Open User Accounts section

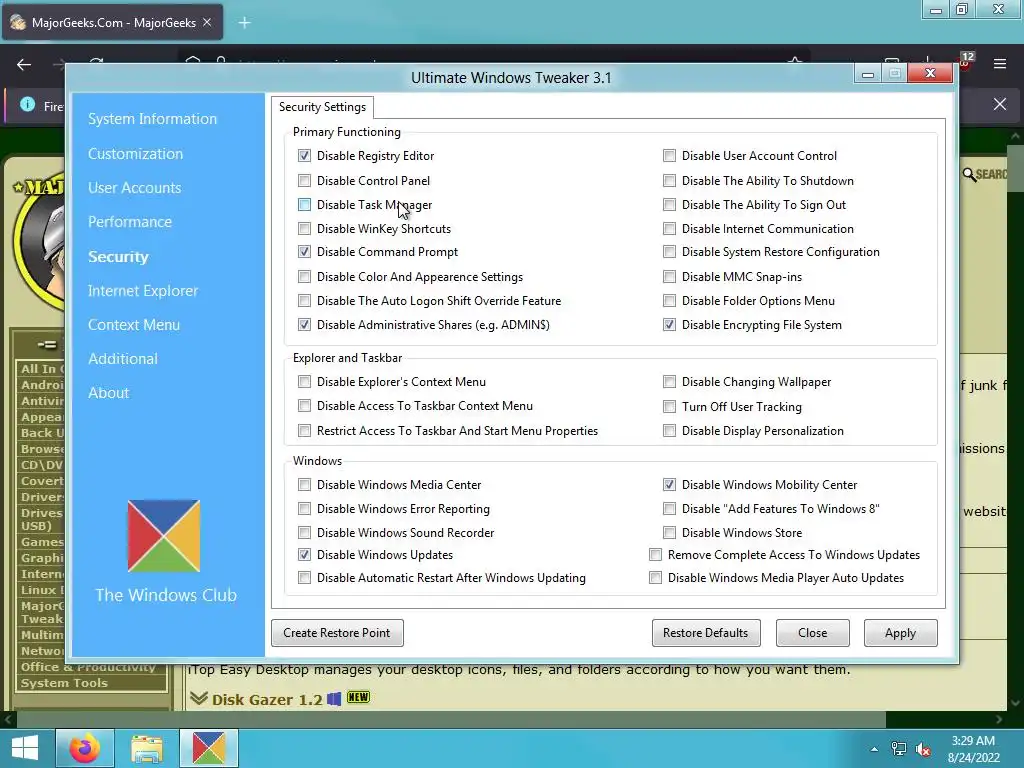click(x=135, y=187)
